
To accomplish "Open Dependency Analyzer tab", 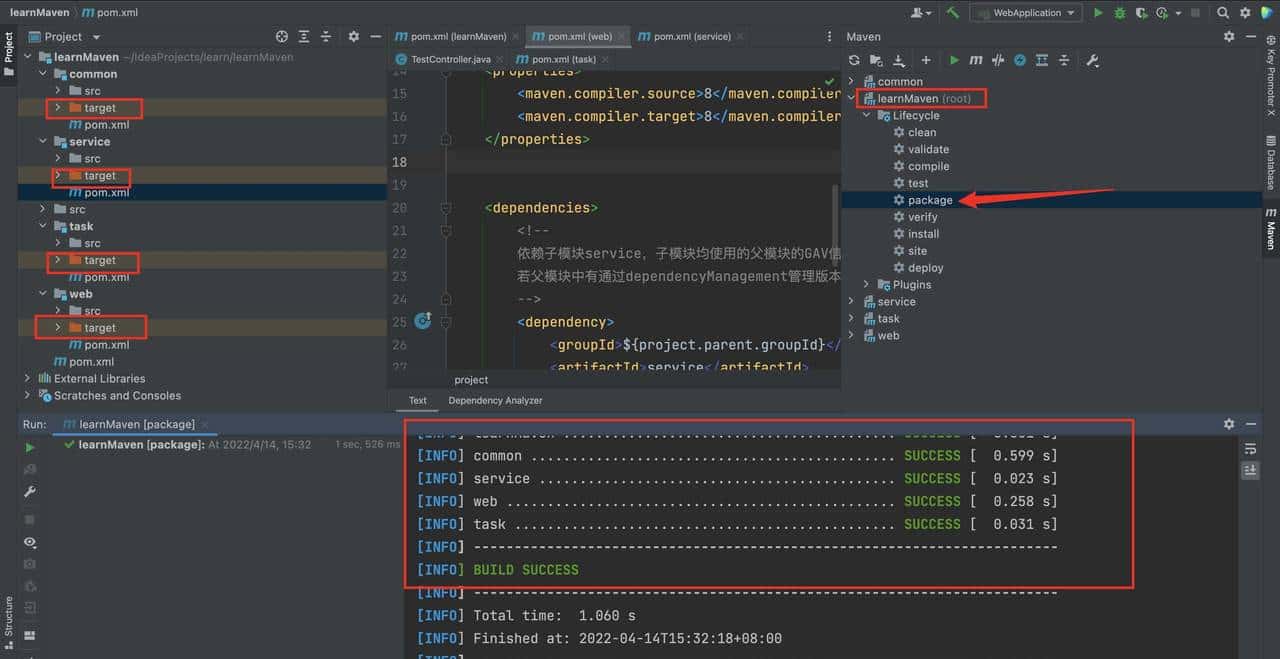I will pyautogui.click(x=495, y=400).
